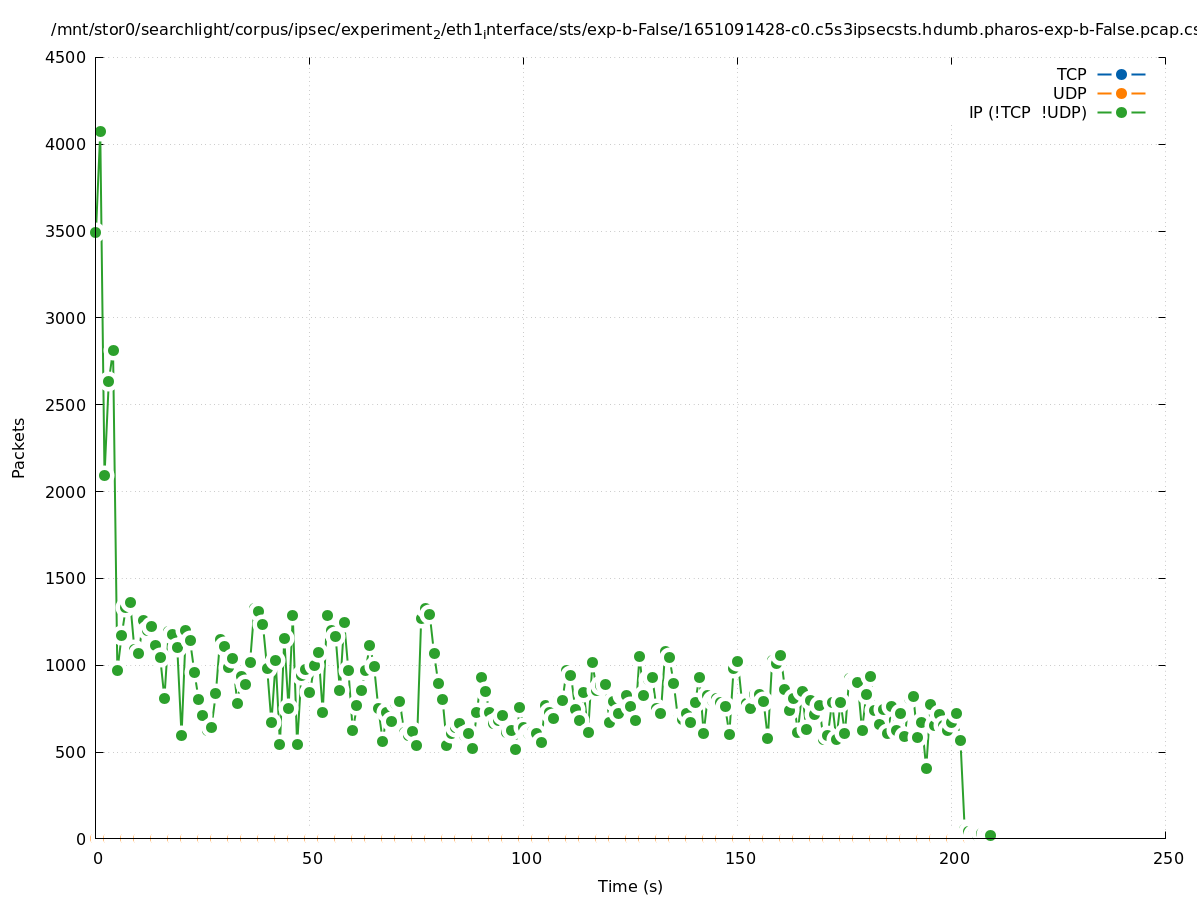The width and height of the screenshot is (1197, 900).
Task: Click the final green data point near 208 seconds
Action: pyautogui.click(x=990, y=835)
